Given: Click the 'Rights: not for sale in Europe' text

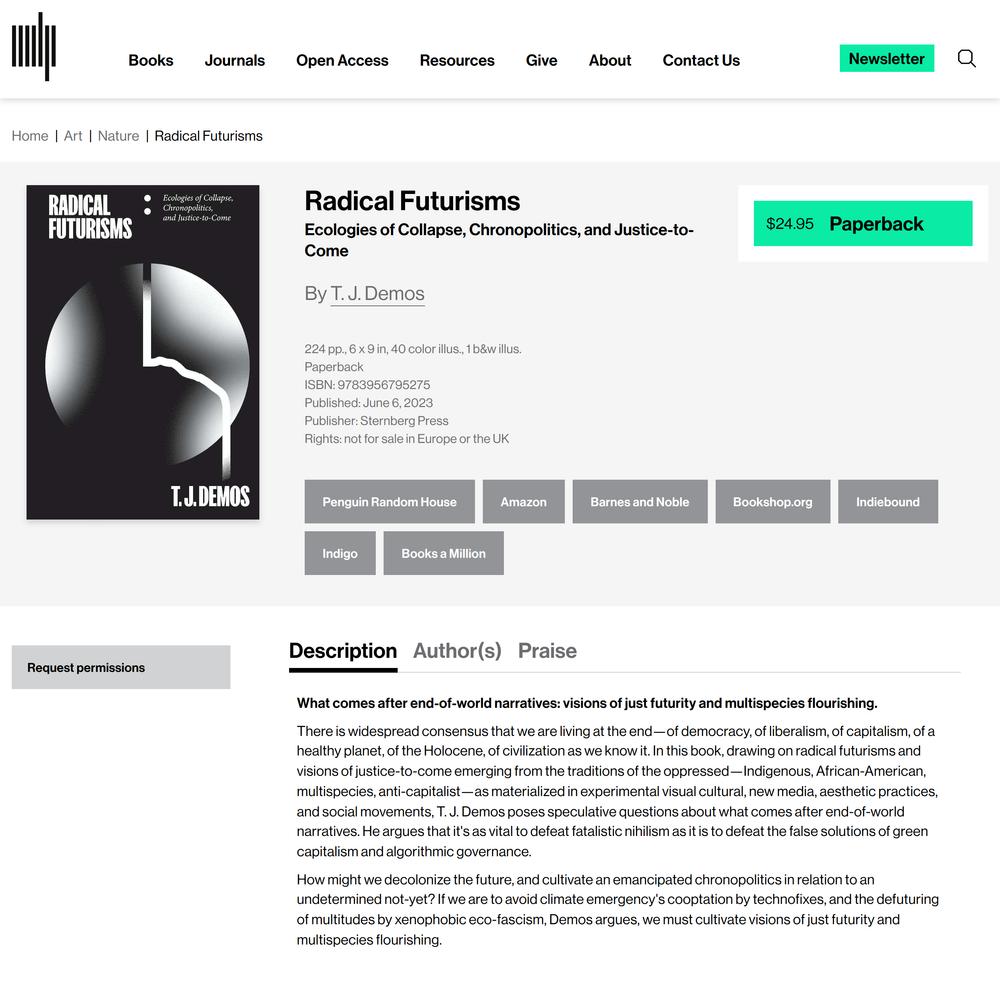Looking at the screenshot, I should (x=407, y=438).
